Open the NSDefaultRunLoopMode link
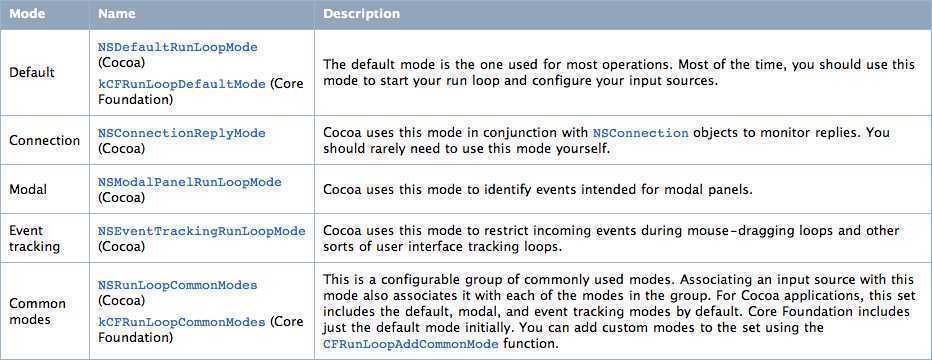 pyautogui.click(x=178, y=48)
